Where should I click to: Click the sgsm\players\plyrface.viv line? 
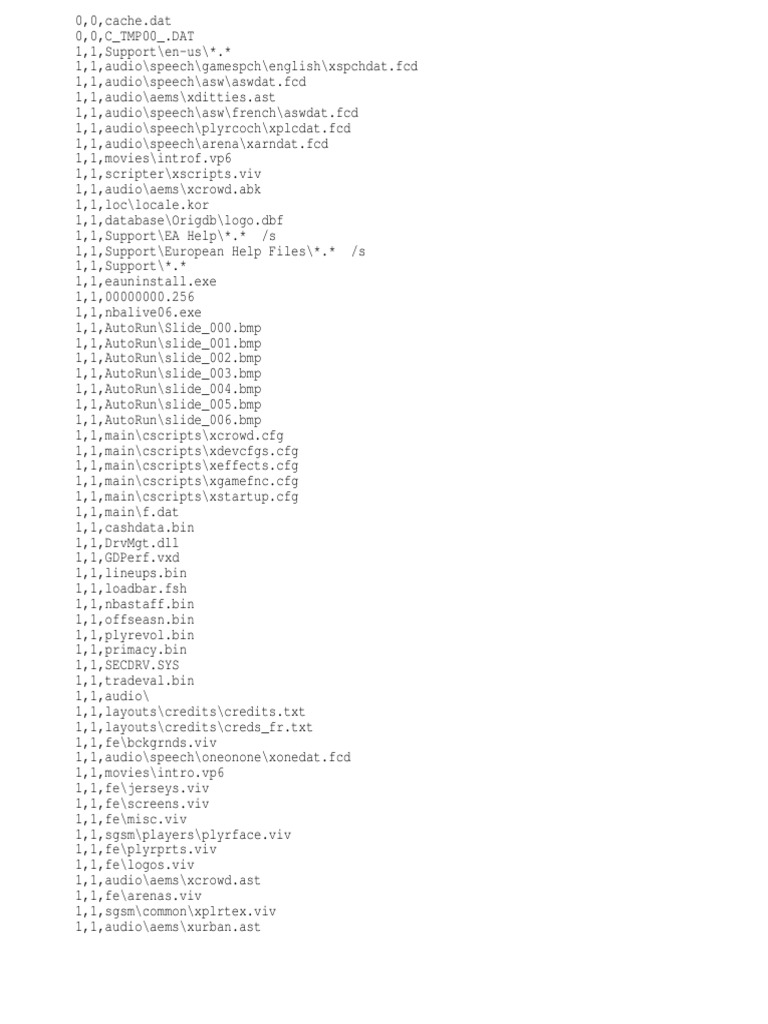click(183, 835)
